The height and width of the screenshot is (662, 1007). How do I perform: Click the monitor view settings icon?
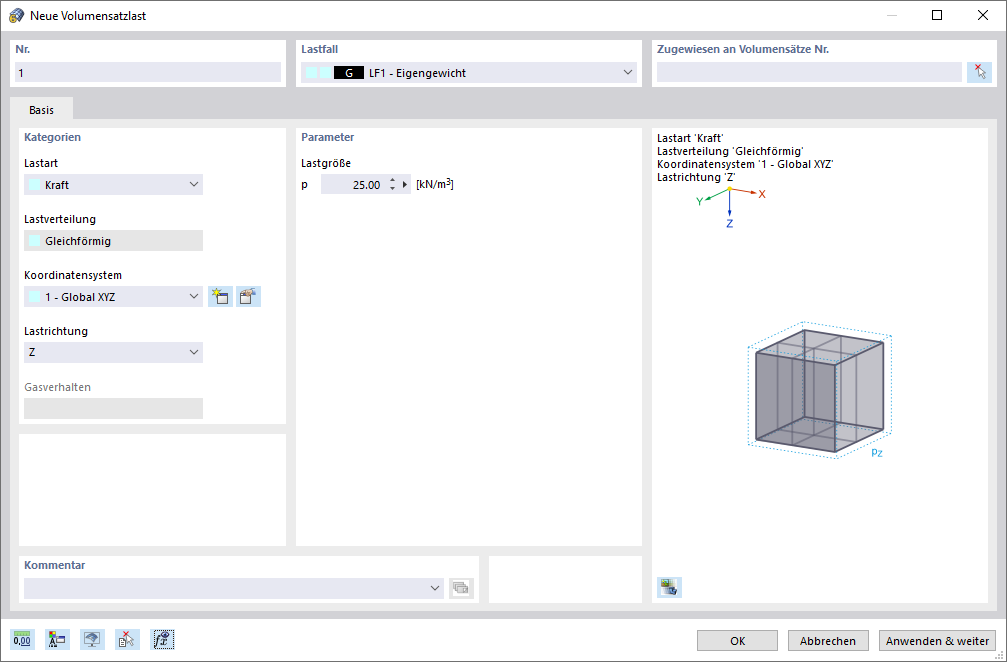[x=92, y=640]
